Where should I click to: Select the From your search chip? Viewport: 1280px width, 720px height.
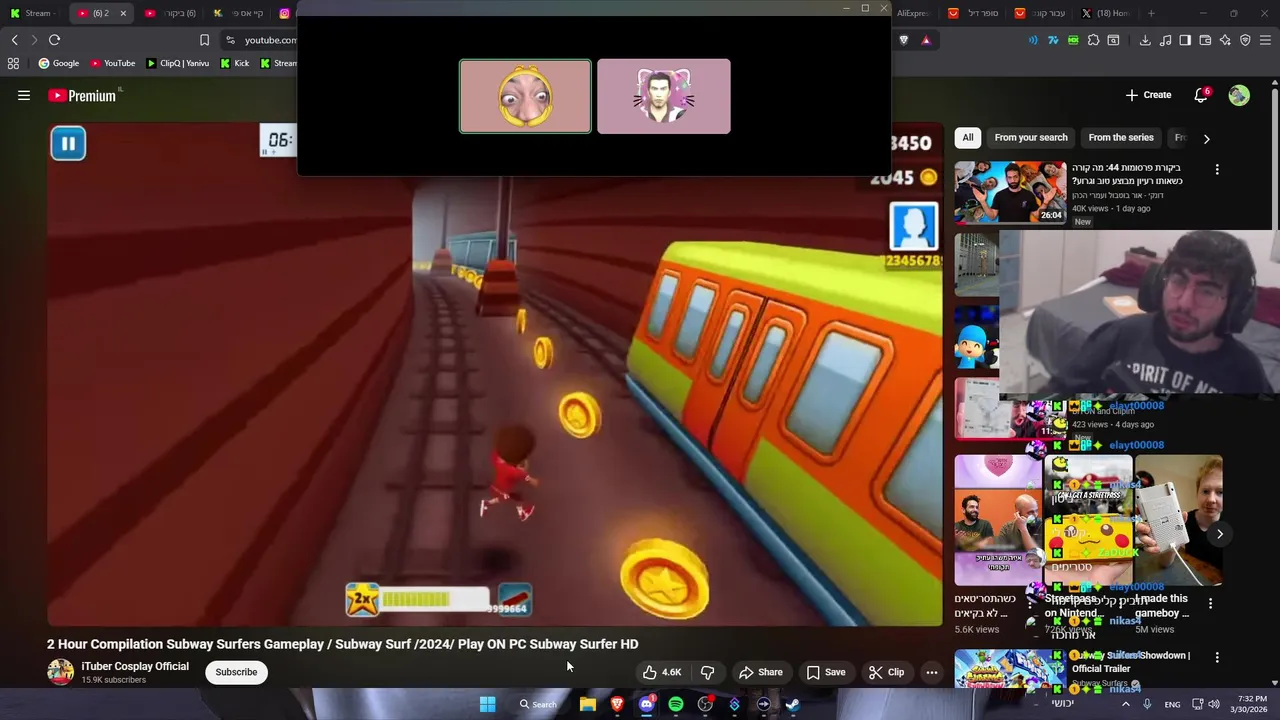click(x=1031, y=138)
